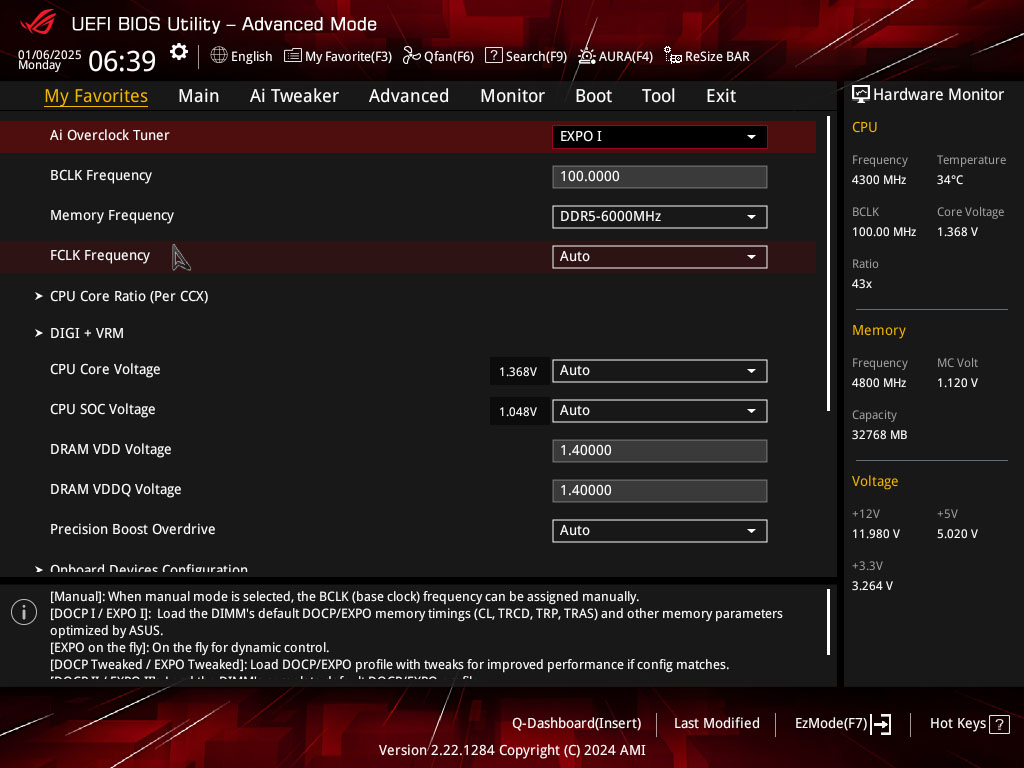
Task: Select the FCLK Frequency label
Action: pos(100,255)
